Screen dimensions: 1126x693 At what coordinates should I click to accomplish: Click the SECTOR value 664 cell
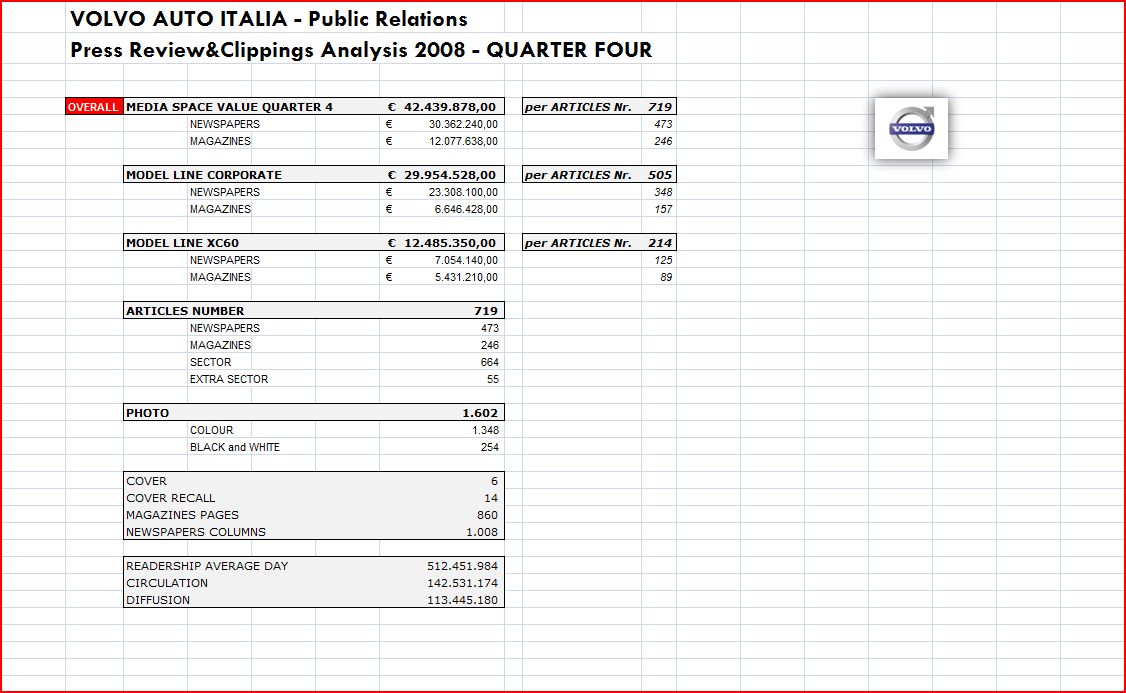pyautogui.click(x=489, y=362)
